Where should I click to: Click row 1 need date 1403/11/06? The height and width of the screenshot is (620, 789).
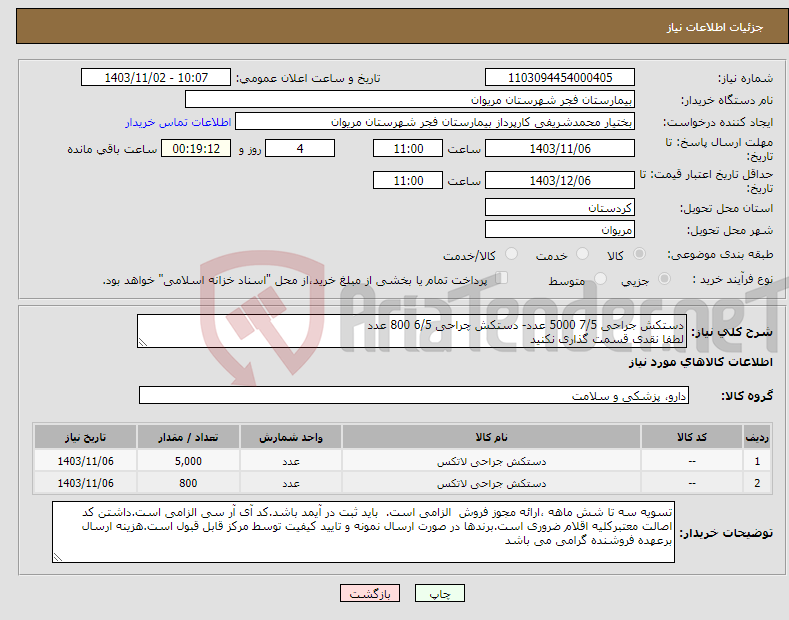coord(86,461)
